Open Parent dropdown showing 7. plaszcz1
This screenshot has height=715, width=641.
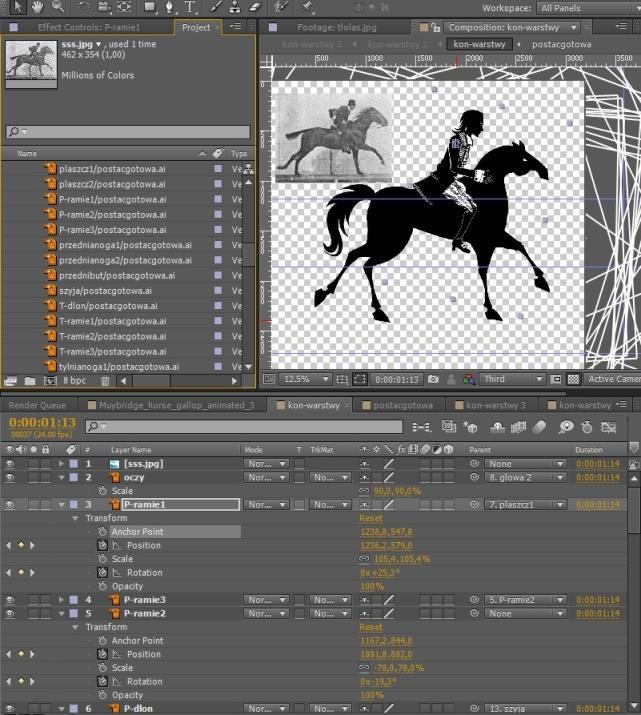coord(525,505)
